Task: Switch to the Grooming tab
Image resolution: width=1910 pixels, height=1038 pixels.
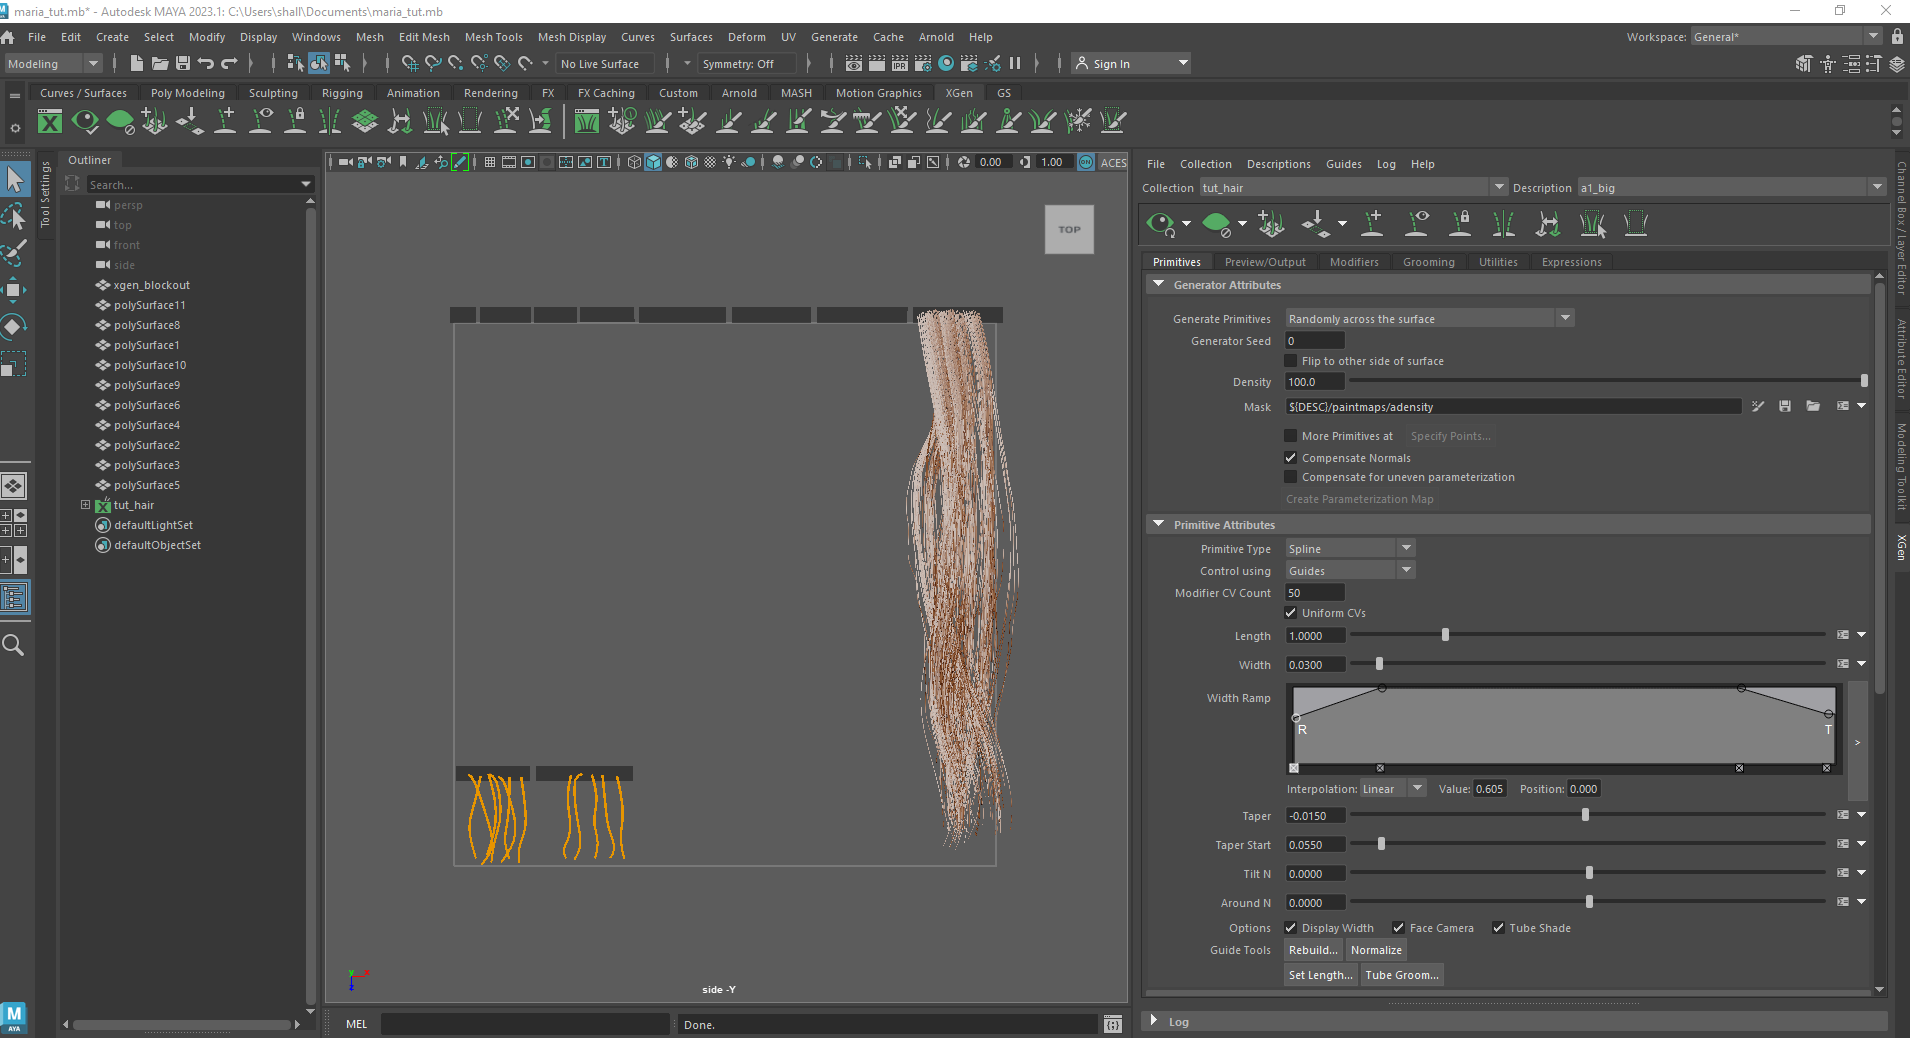Action: point(1429,262)
